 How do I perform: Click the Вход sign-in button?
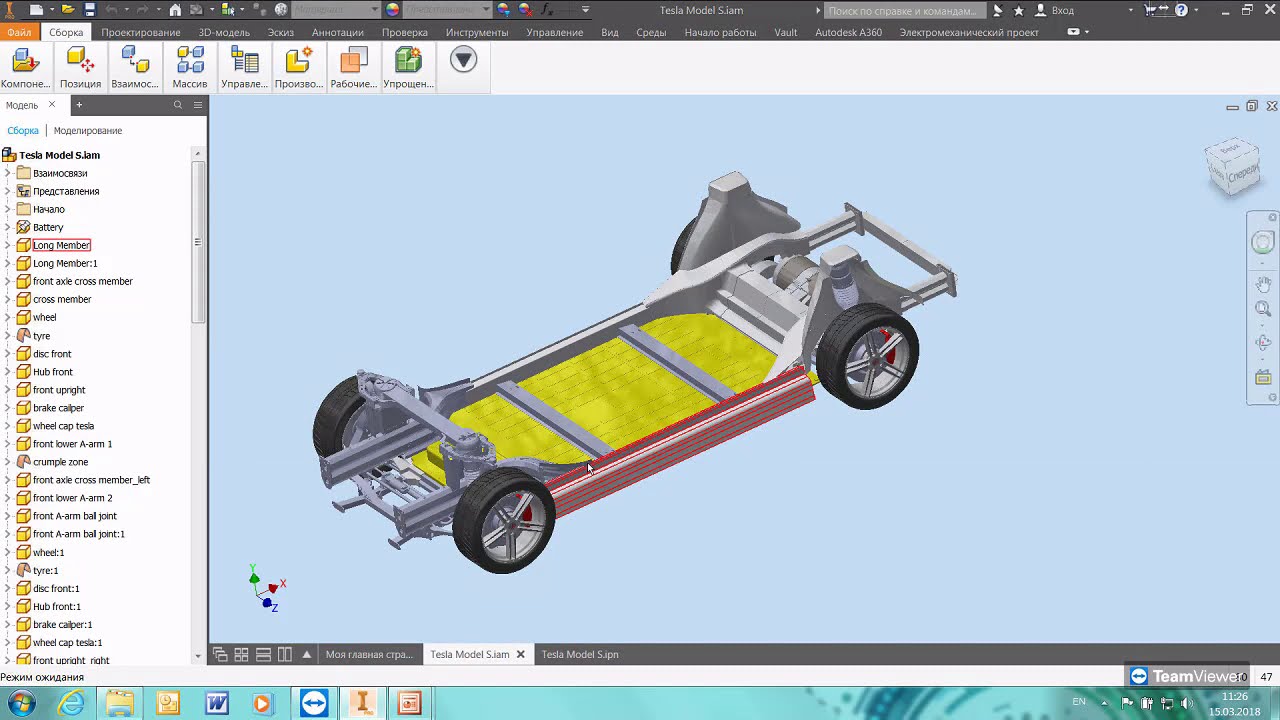[x=1055, y=10]
